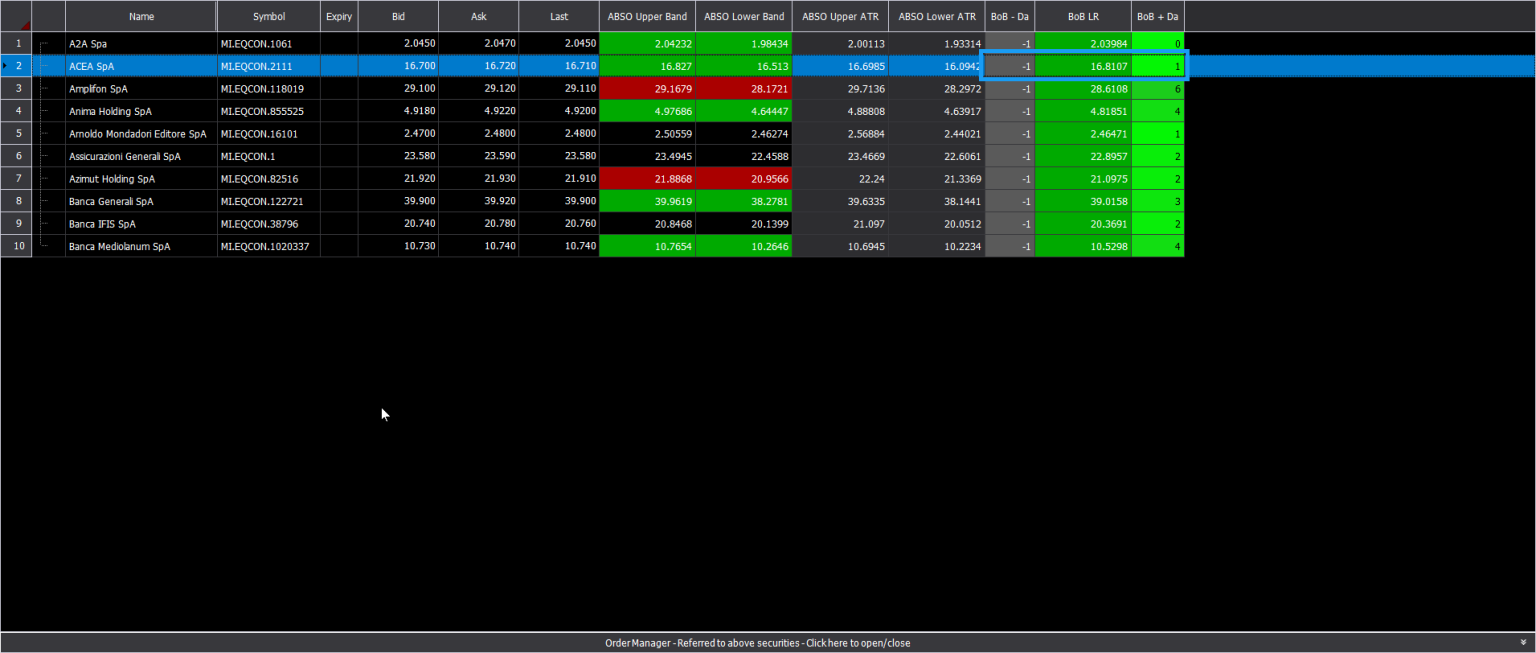Click red Upper Band cell 29.1679
This screenshot has width=1536, height=653.
click(x=647, y=89)
